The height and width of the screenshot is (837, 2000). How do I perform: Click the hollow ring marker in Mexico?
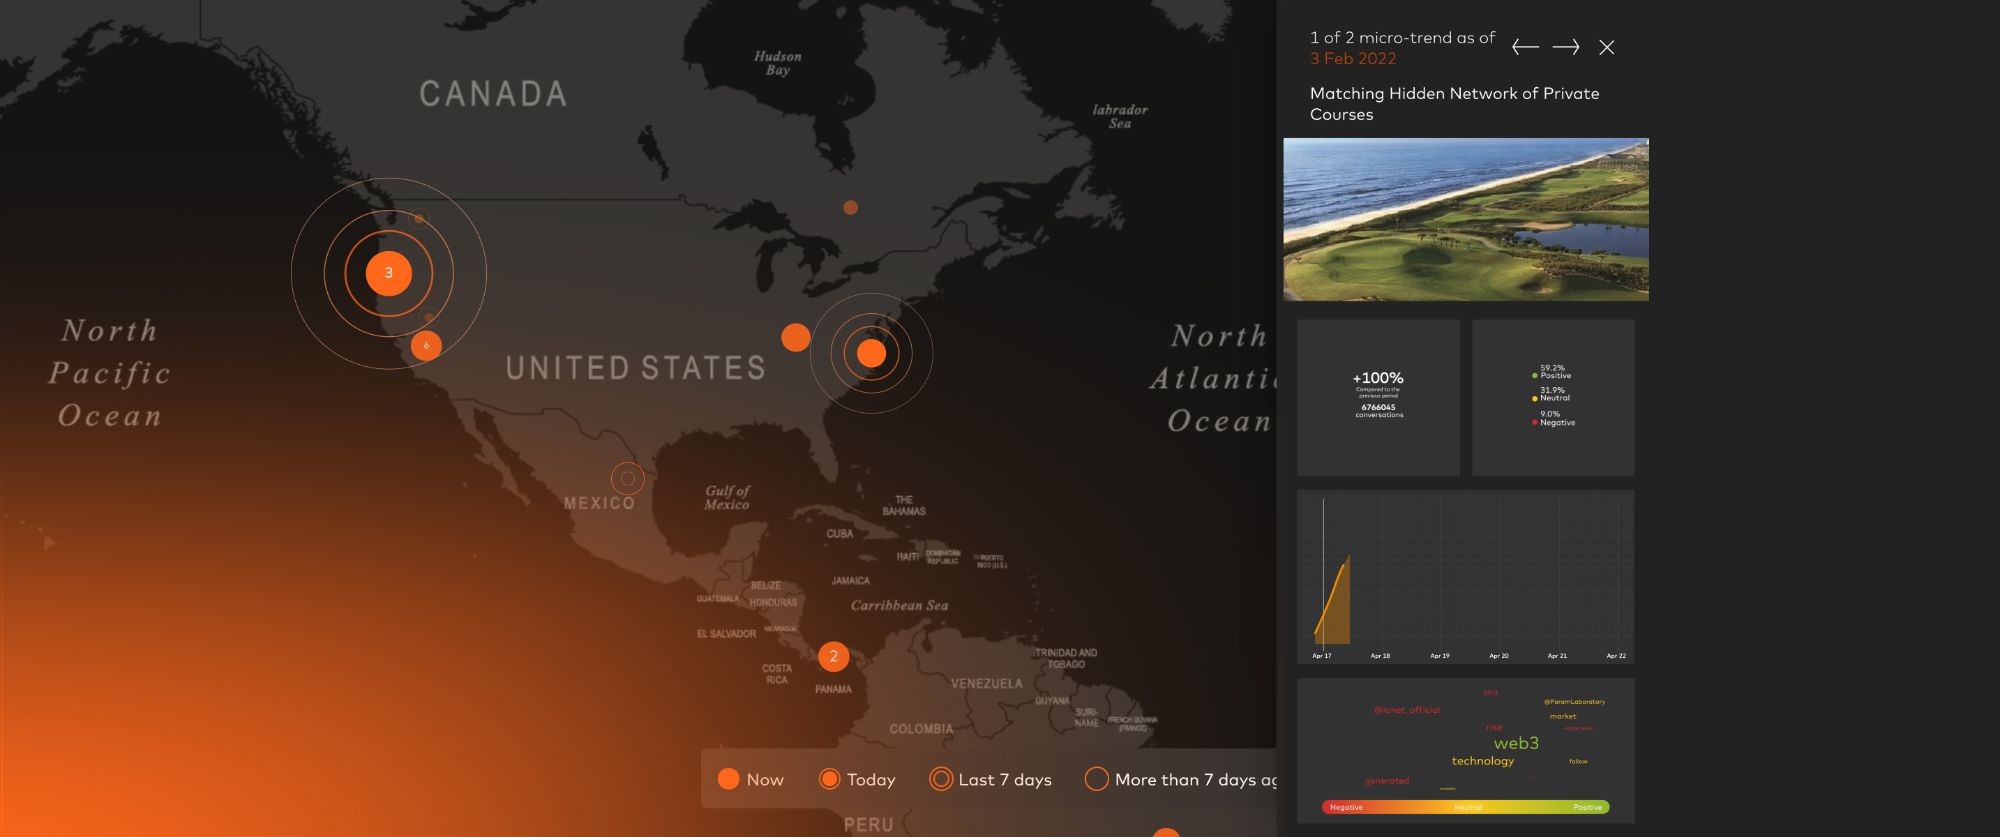[627, 479]
